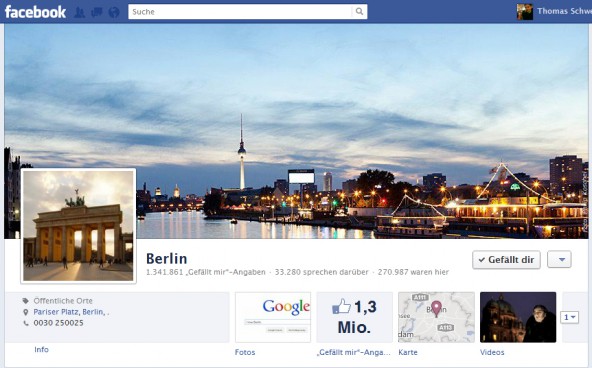Click the 270.987 waren hier text
The image size is (592, 368).
(x=413, y=272)
